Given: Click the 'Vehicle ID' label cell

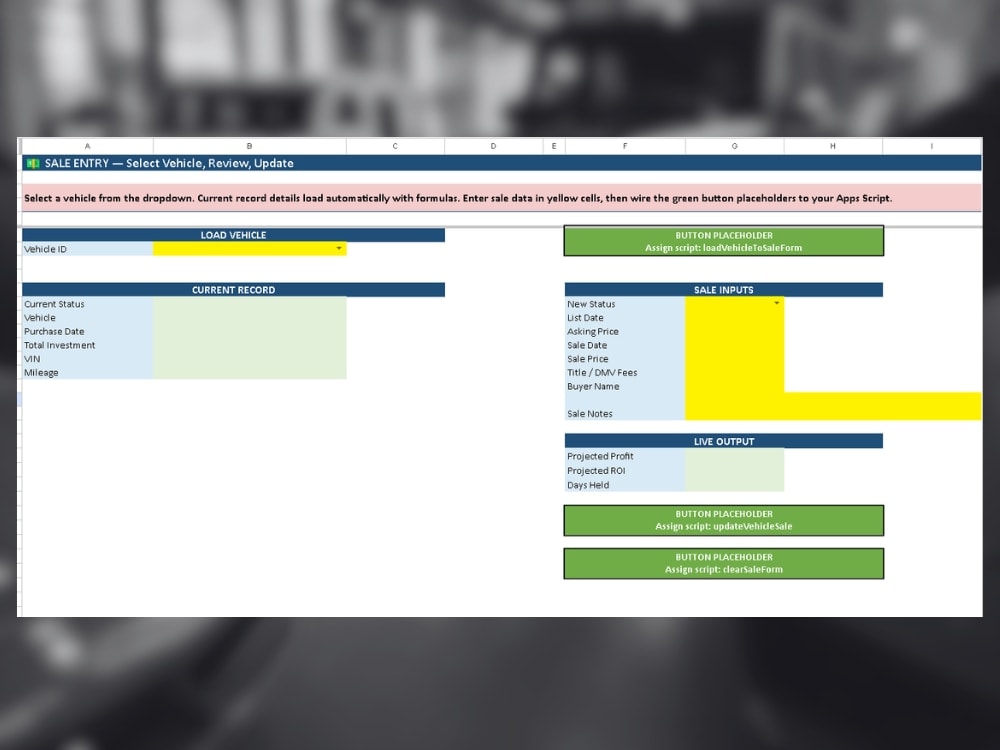Looking at the screenshot, I should (x=87, y=249).
